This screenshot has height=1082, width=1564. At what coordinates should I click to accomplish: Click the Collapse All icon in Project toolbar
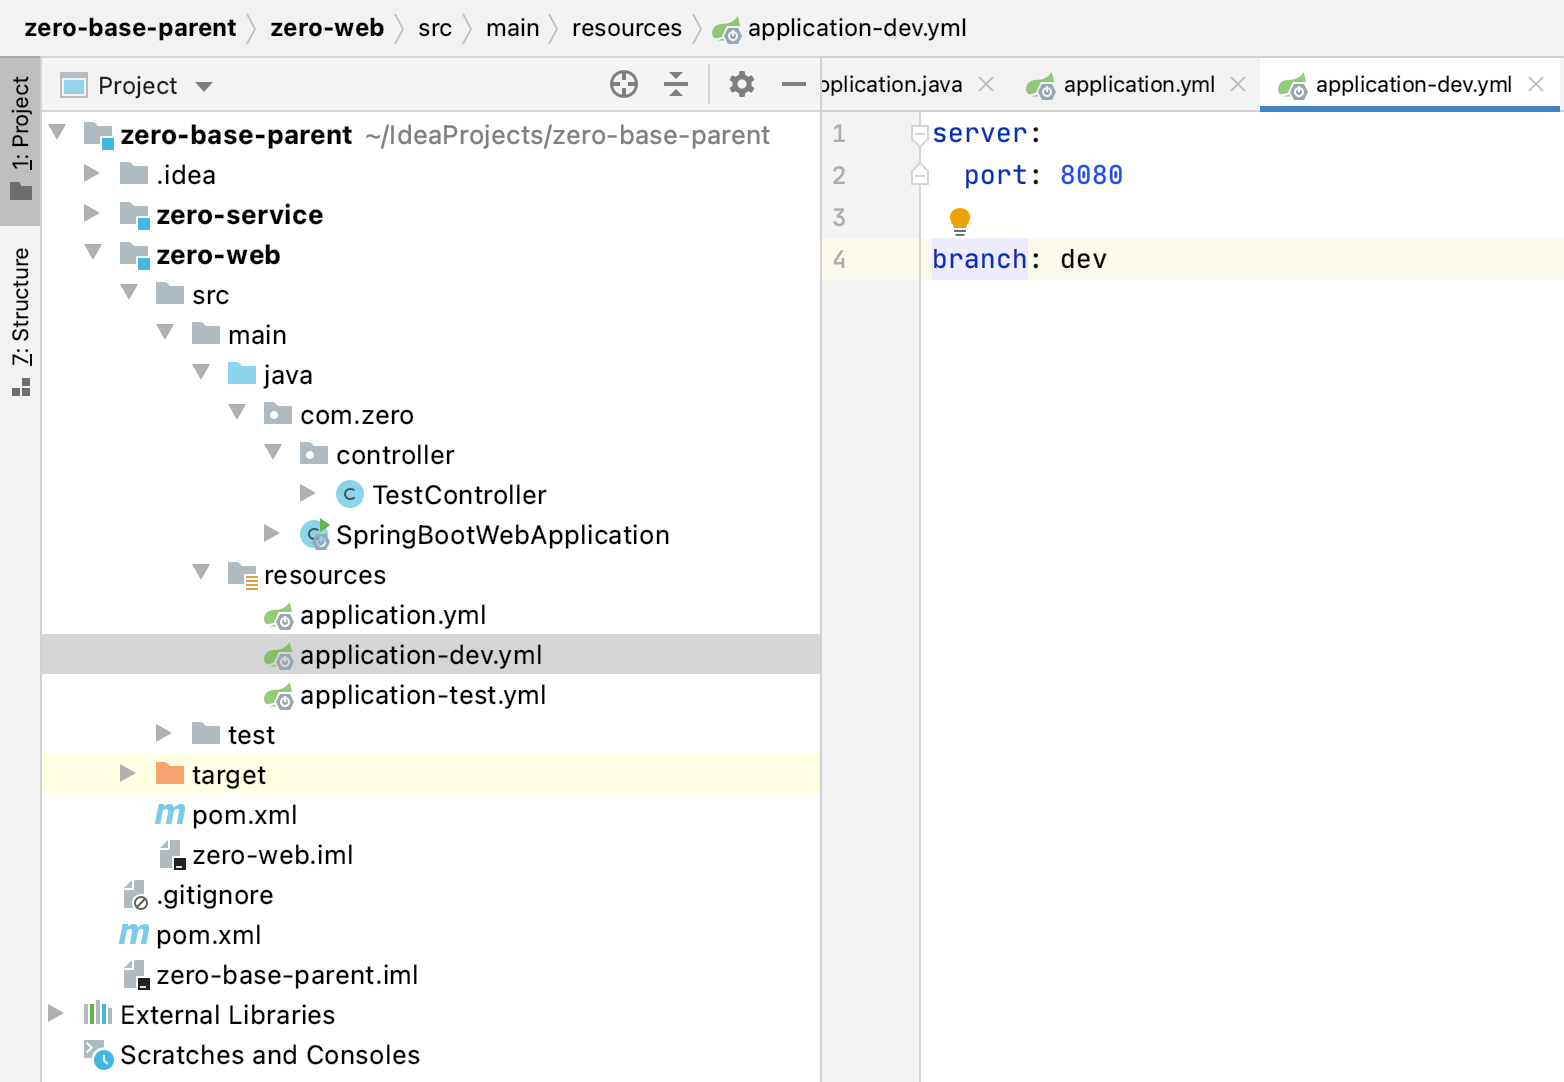coord(676,85)
